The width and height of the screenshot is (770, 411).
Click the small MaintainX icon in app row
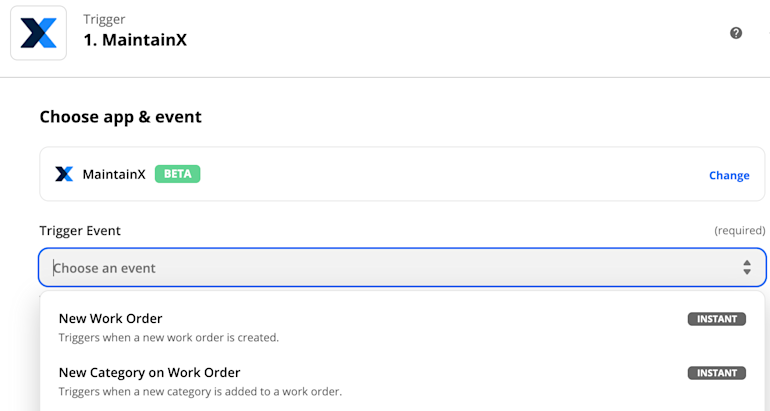[64, 174]
